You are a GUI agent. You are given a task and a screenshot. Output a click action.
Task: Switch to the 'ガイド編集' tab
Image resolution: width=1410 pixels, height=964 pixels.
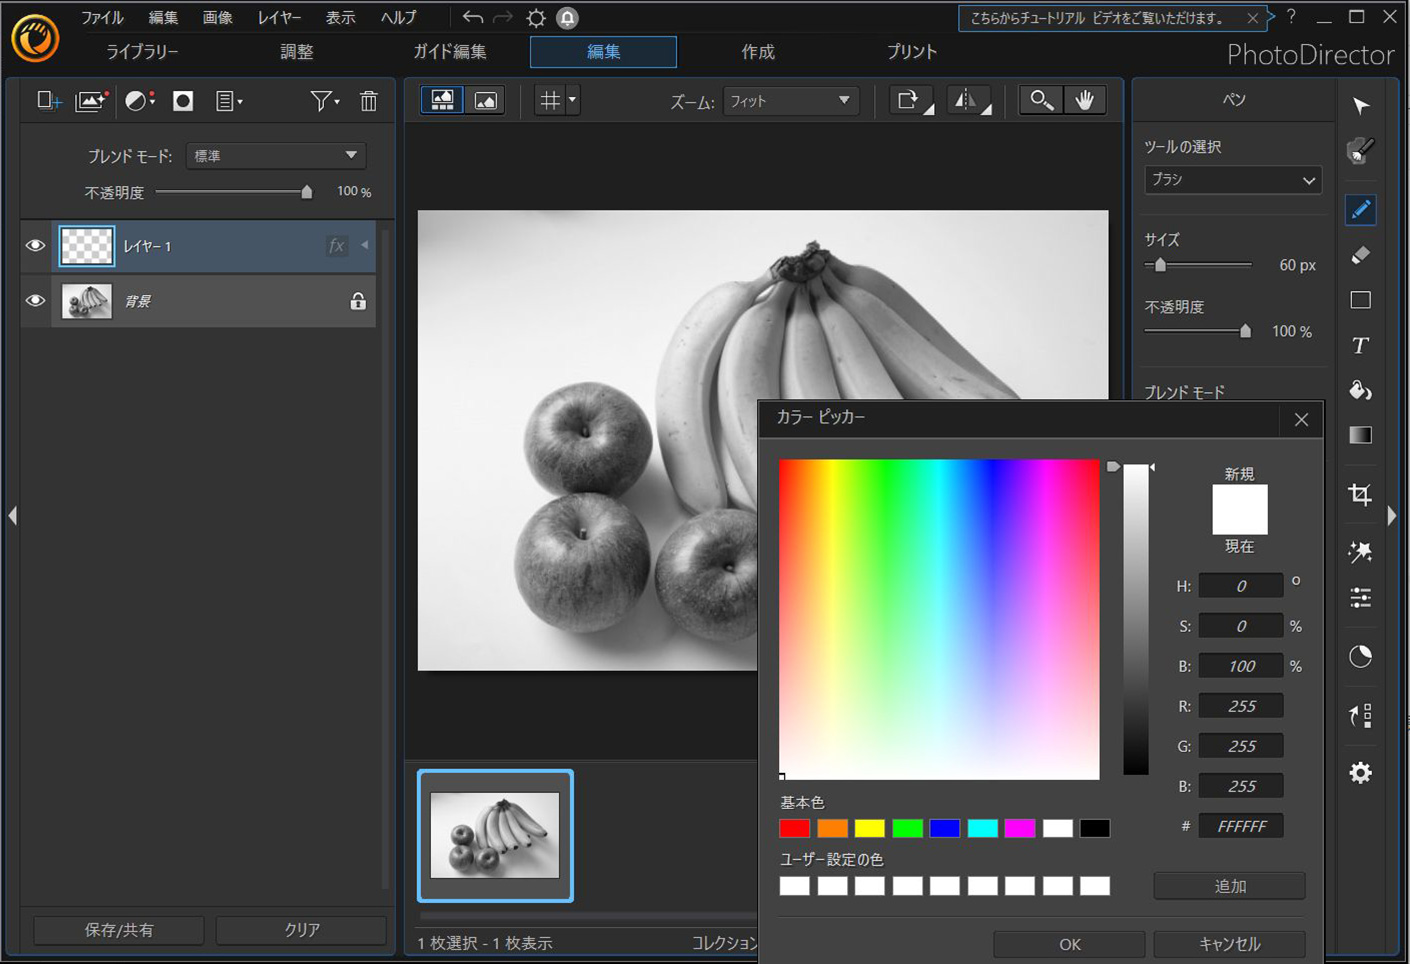pyautogui.click(x=450, y=52)
